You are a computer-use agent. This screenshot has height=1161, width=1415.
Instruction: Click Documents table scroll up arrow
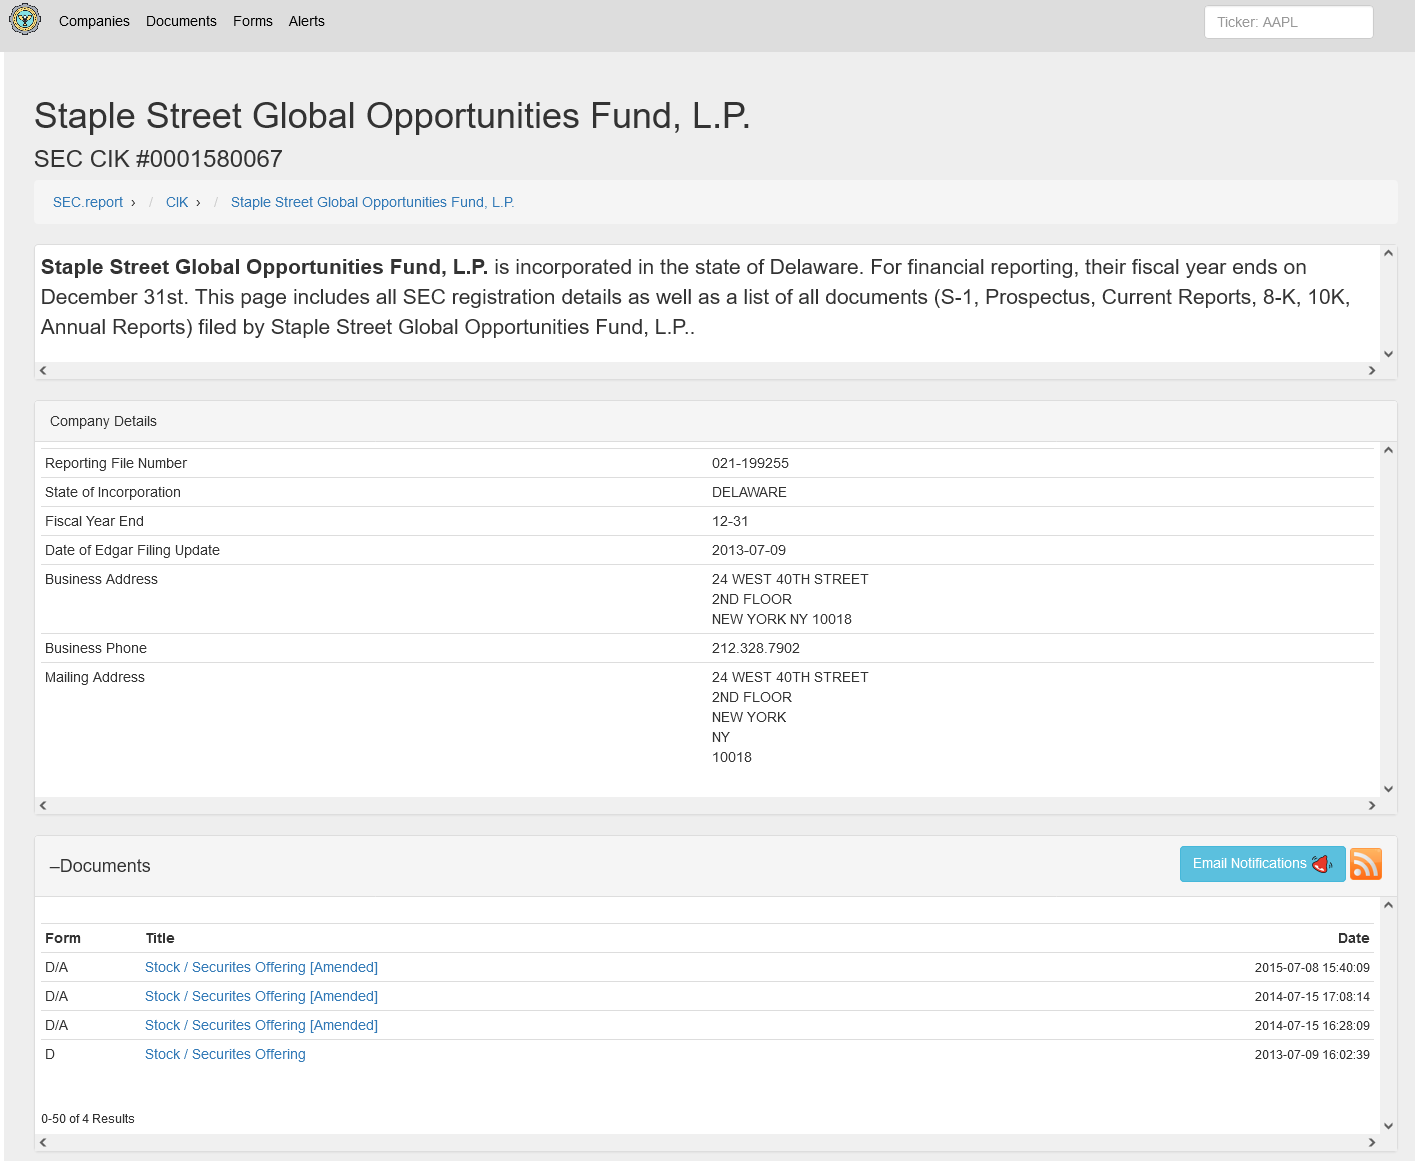pyautogui.click(x=1388, y=905)
